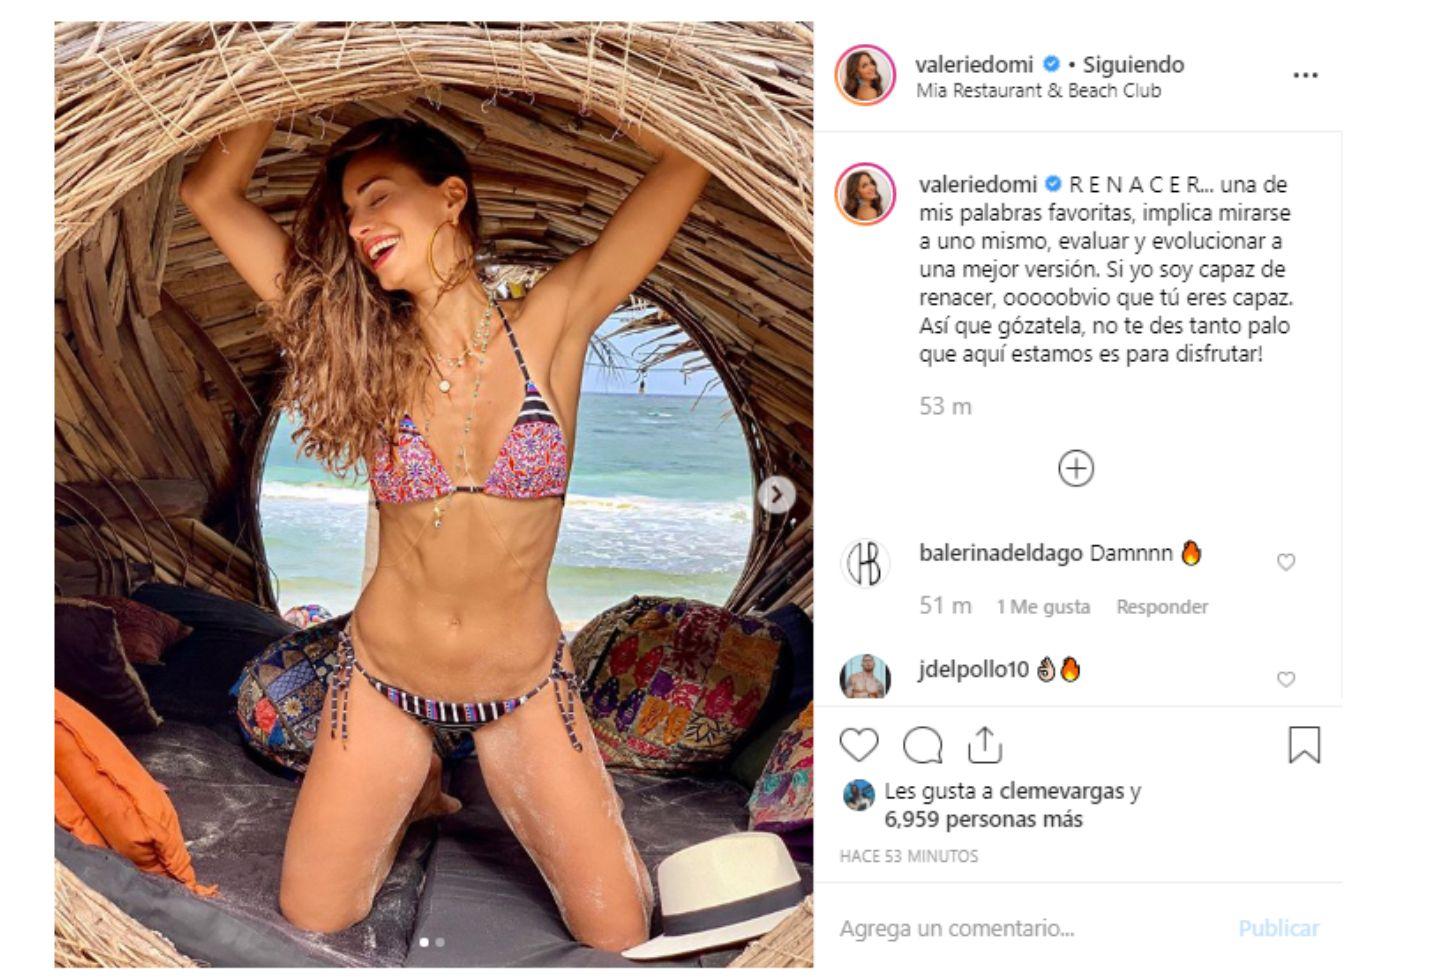The image size is (1440, 980).
Task: Open Mia Restaurant & Beach Club location
Action: tap(1039, 91)
